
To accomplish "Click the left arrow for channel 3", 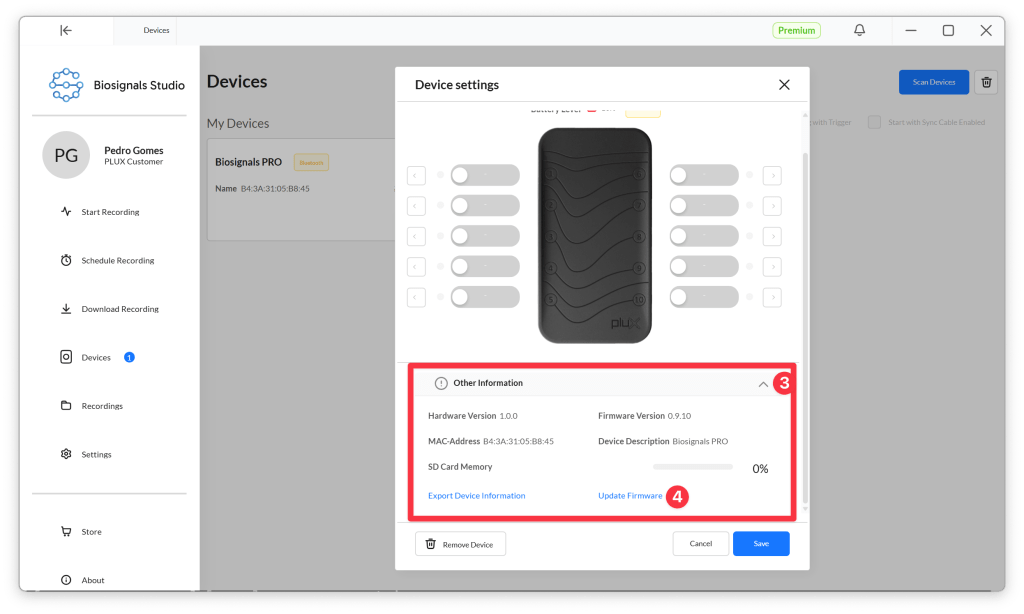I will [416, 236].
